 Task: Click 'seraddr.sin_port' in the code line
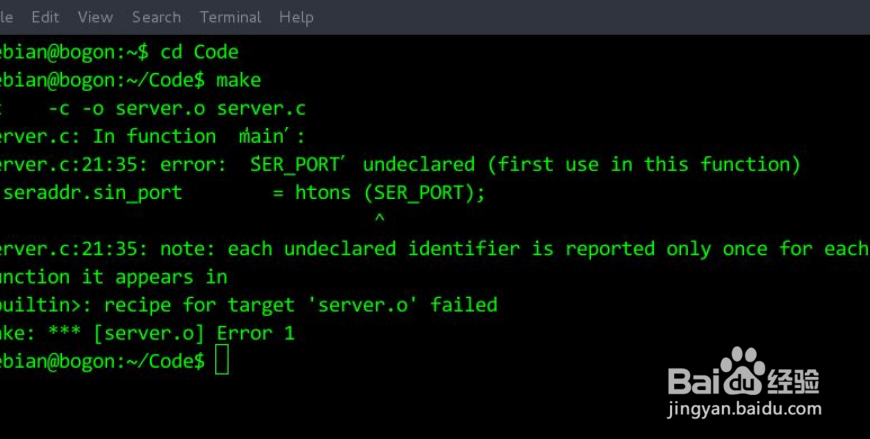93,193
